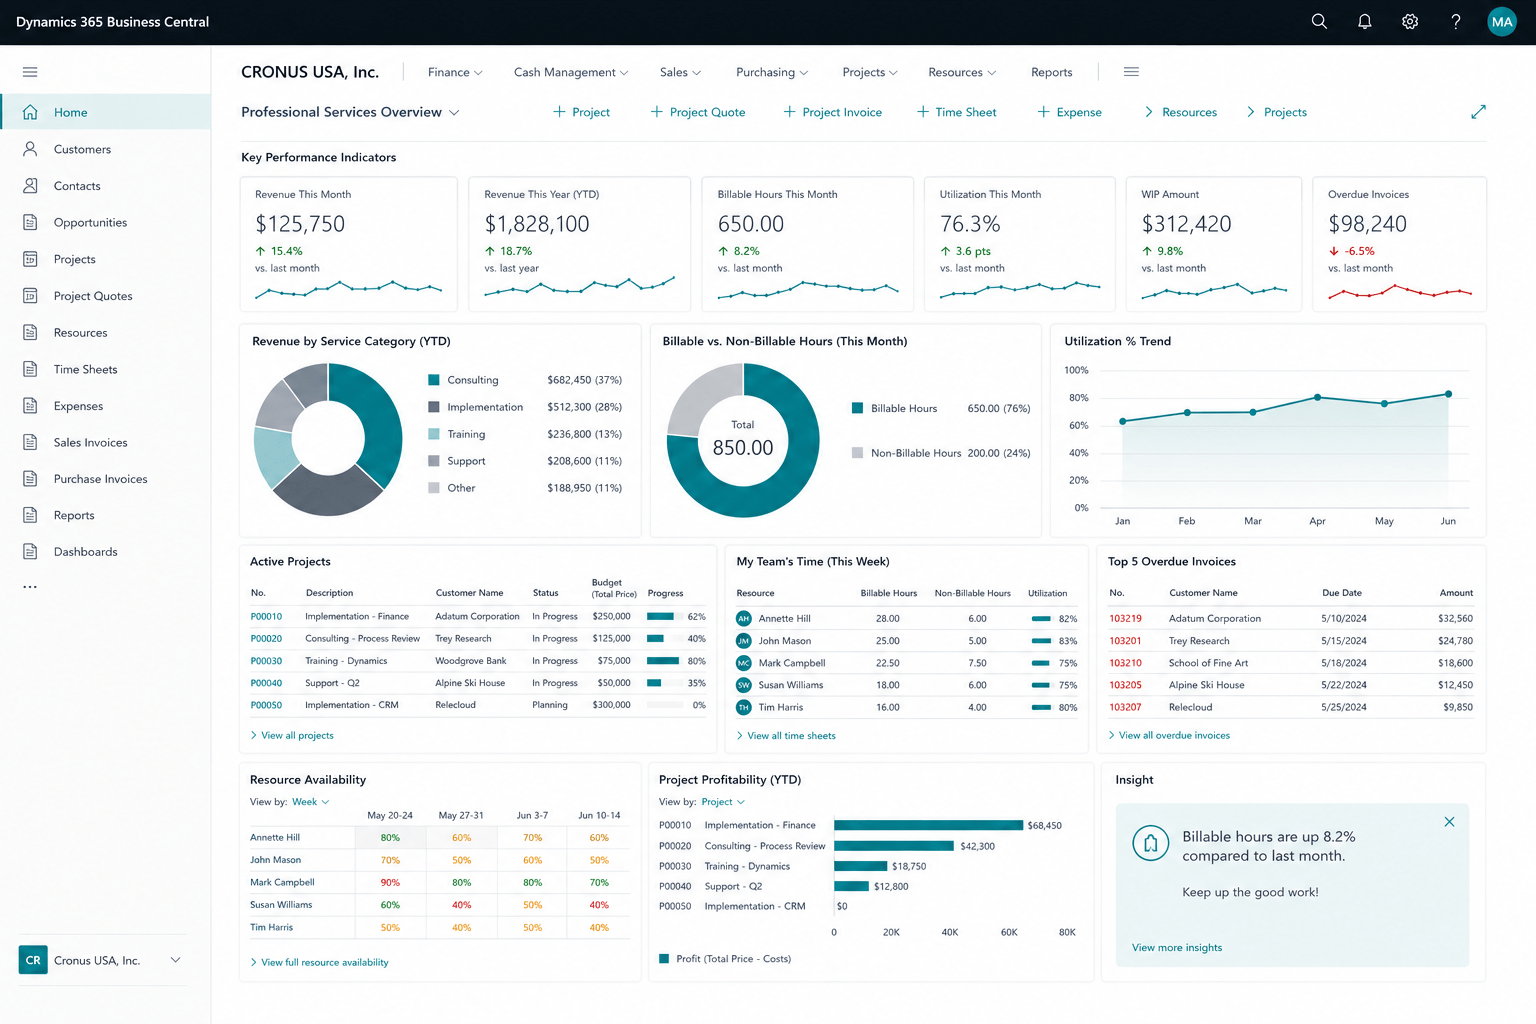Create a new Project Invoice
The width and height of the screenshot is (1536, 1024).
click(x=832, y=112)
